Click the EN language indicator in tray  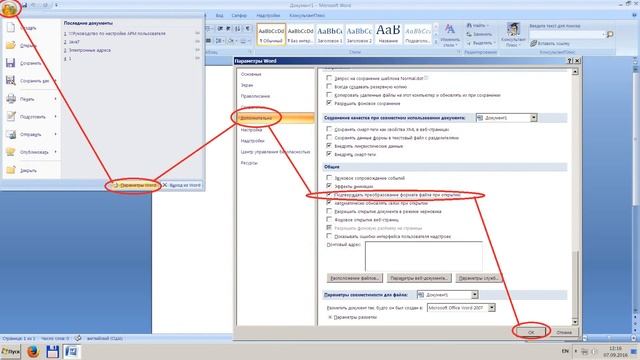(565, 351)
